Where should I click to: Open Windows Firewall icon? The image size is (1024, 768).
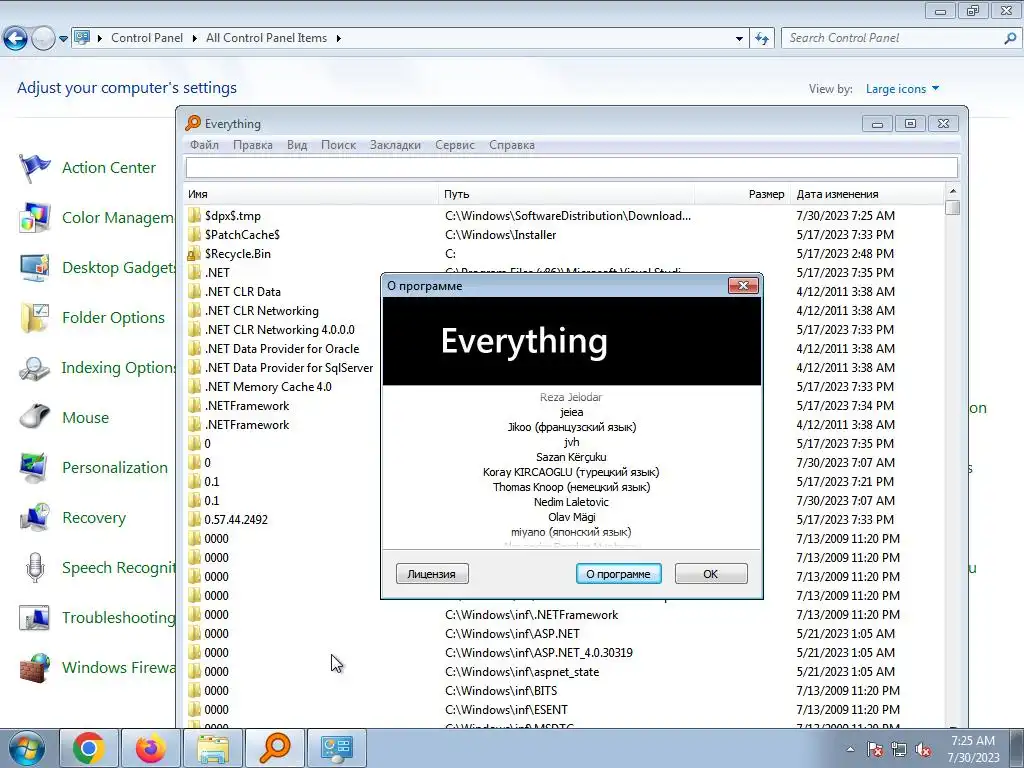35,667
